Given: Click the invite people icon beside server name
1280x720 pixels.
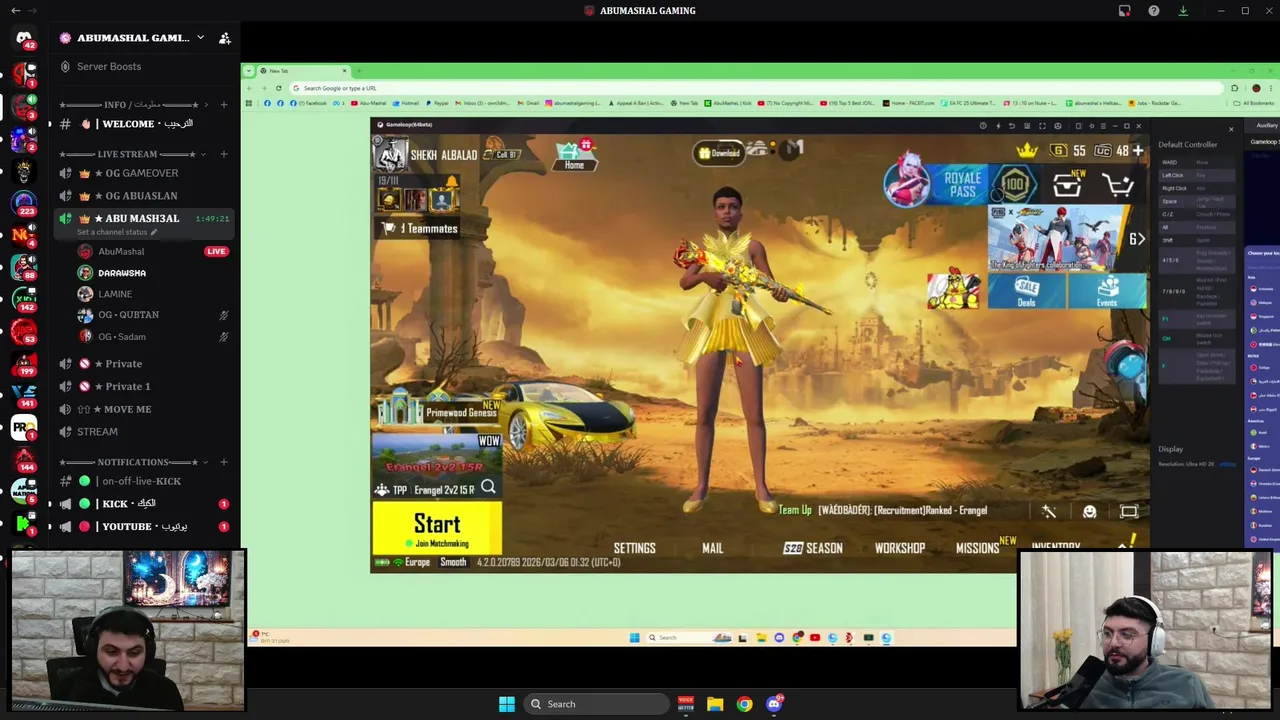Looking at the screenshot, I should [x=225, y=38].
